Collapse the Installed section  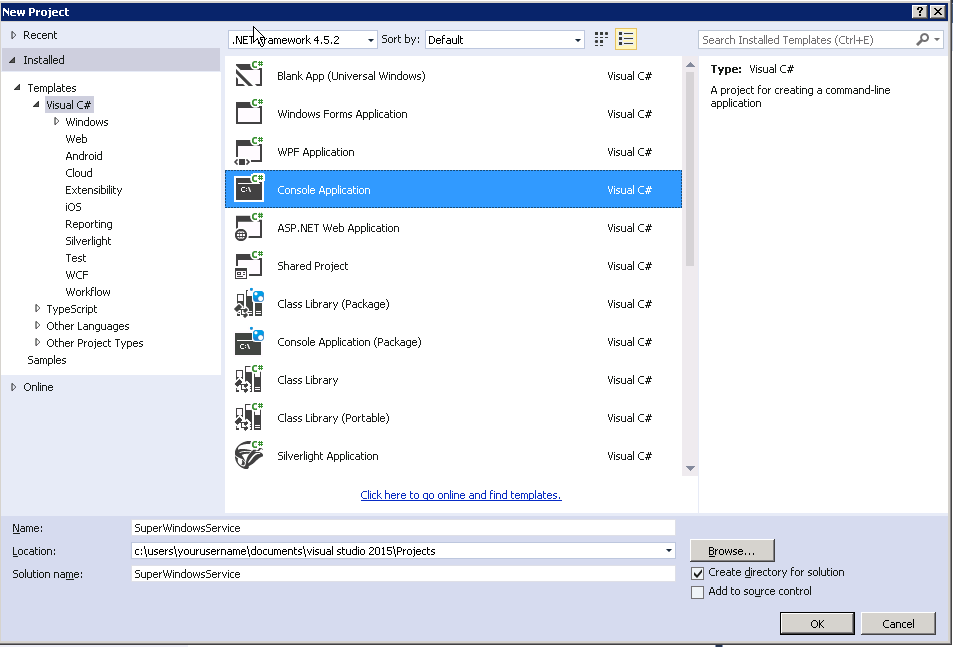click(12, 60)
